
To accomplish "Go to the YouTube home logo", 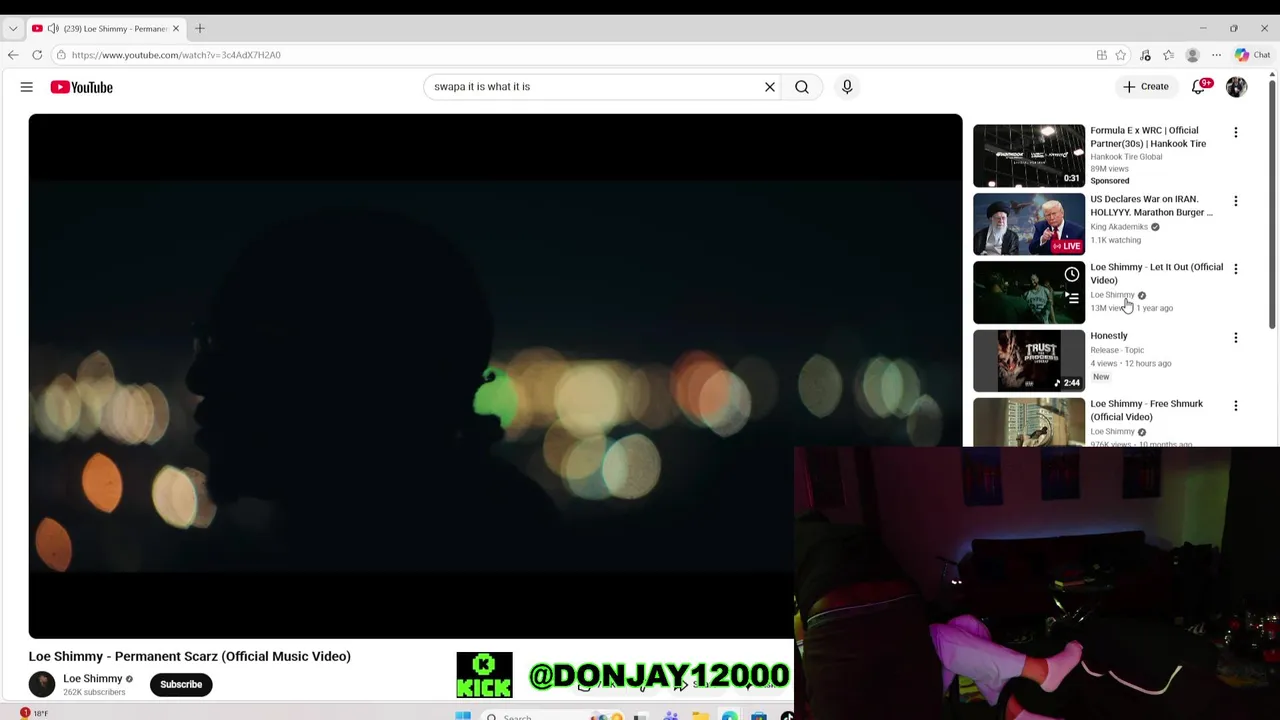I will click(82, 87).
